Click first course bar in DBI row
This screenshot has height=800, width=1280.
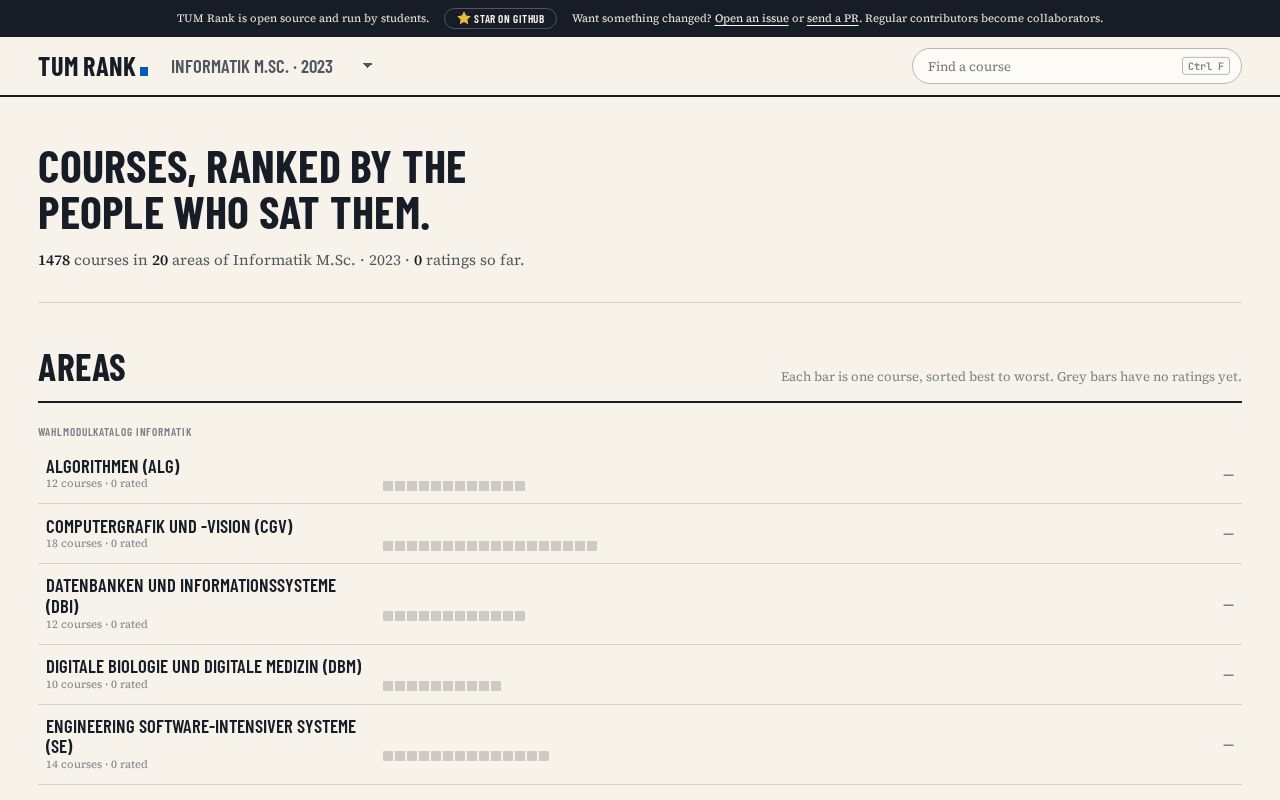point(388,616)
